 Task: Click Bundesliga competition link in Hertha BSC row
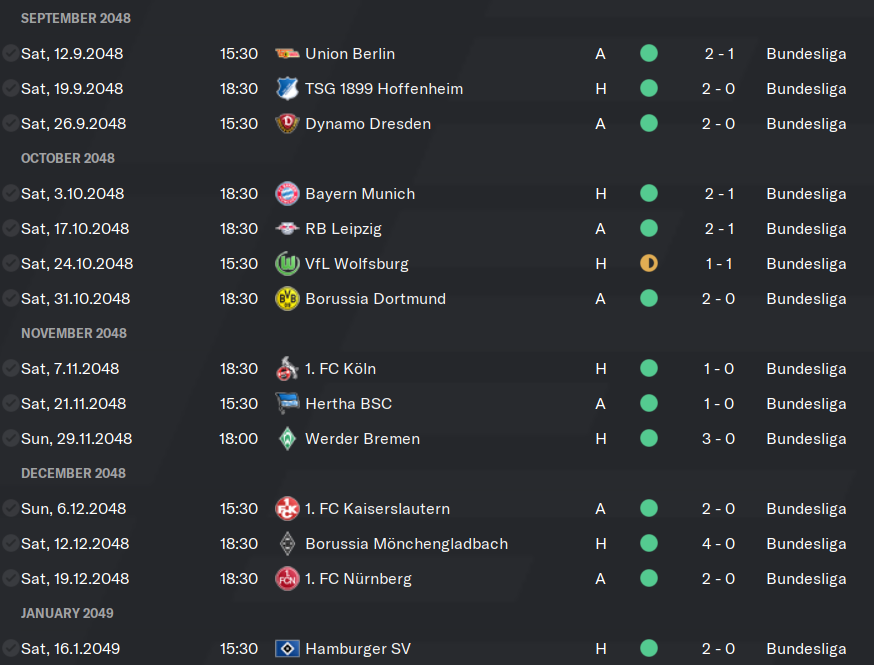pyautogui.click(x=806, y=404)
